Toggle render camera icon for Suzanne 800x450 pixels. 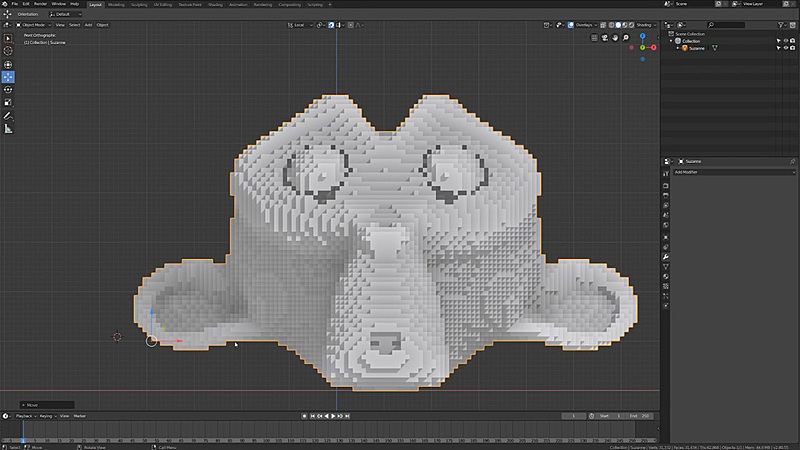tap(792, 48)
